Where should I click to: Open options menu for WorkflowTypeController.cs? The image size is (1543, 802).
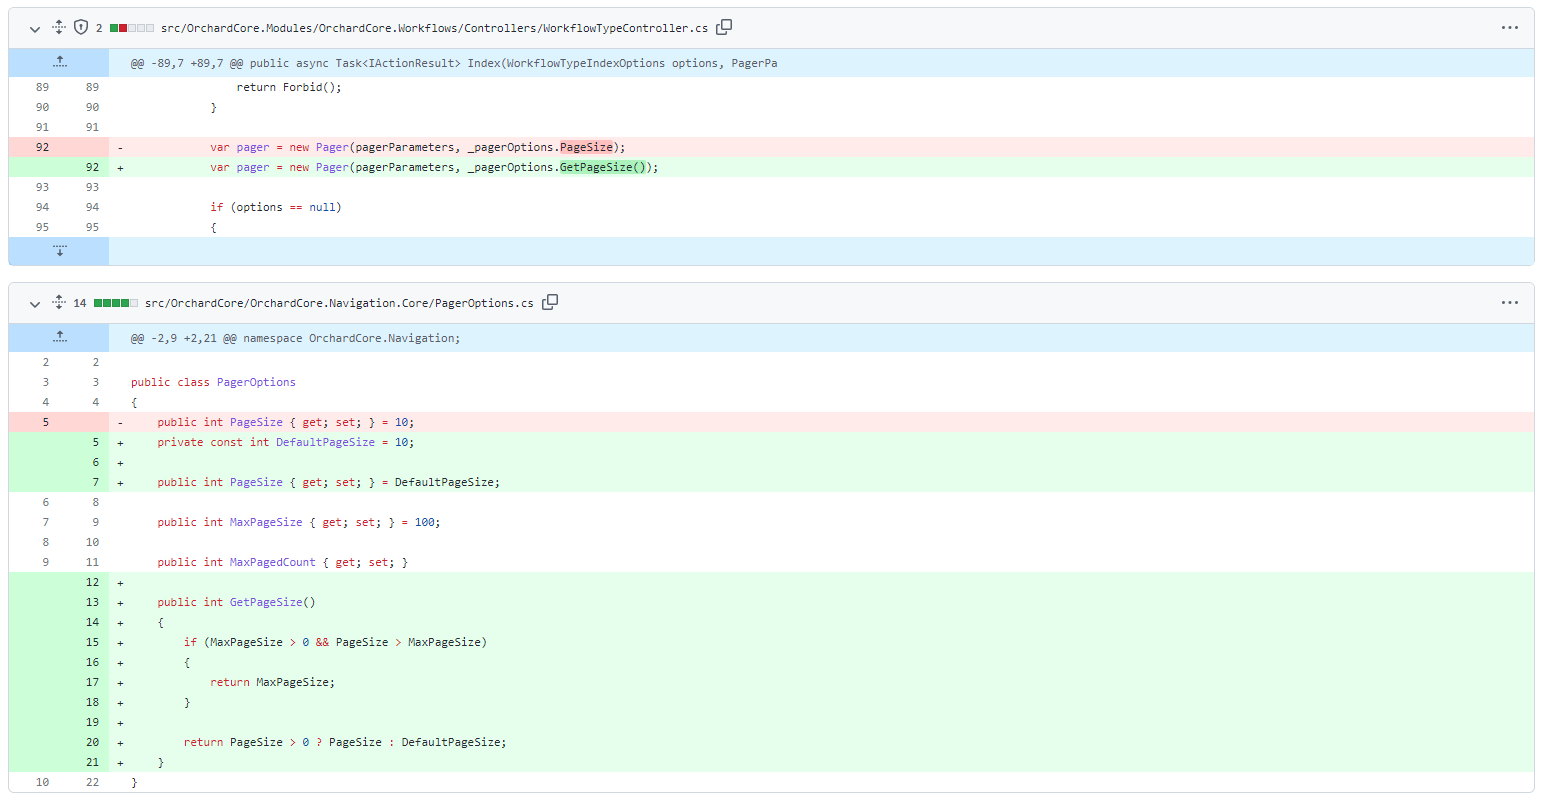point(1510,27)
